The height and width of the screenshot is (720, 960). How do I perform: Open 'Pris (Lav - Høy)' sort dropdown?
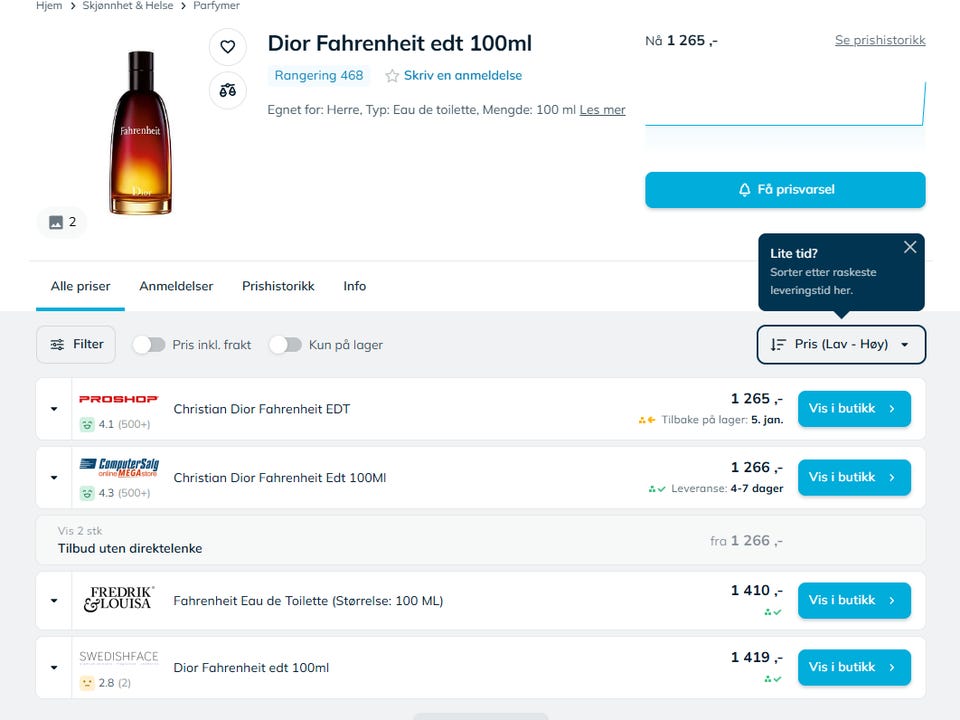[x=841, y=345]
